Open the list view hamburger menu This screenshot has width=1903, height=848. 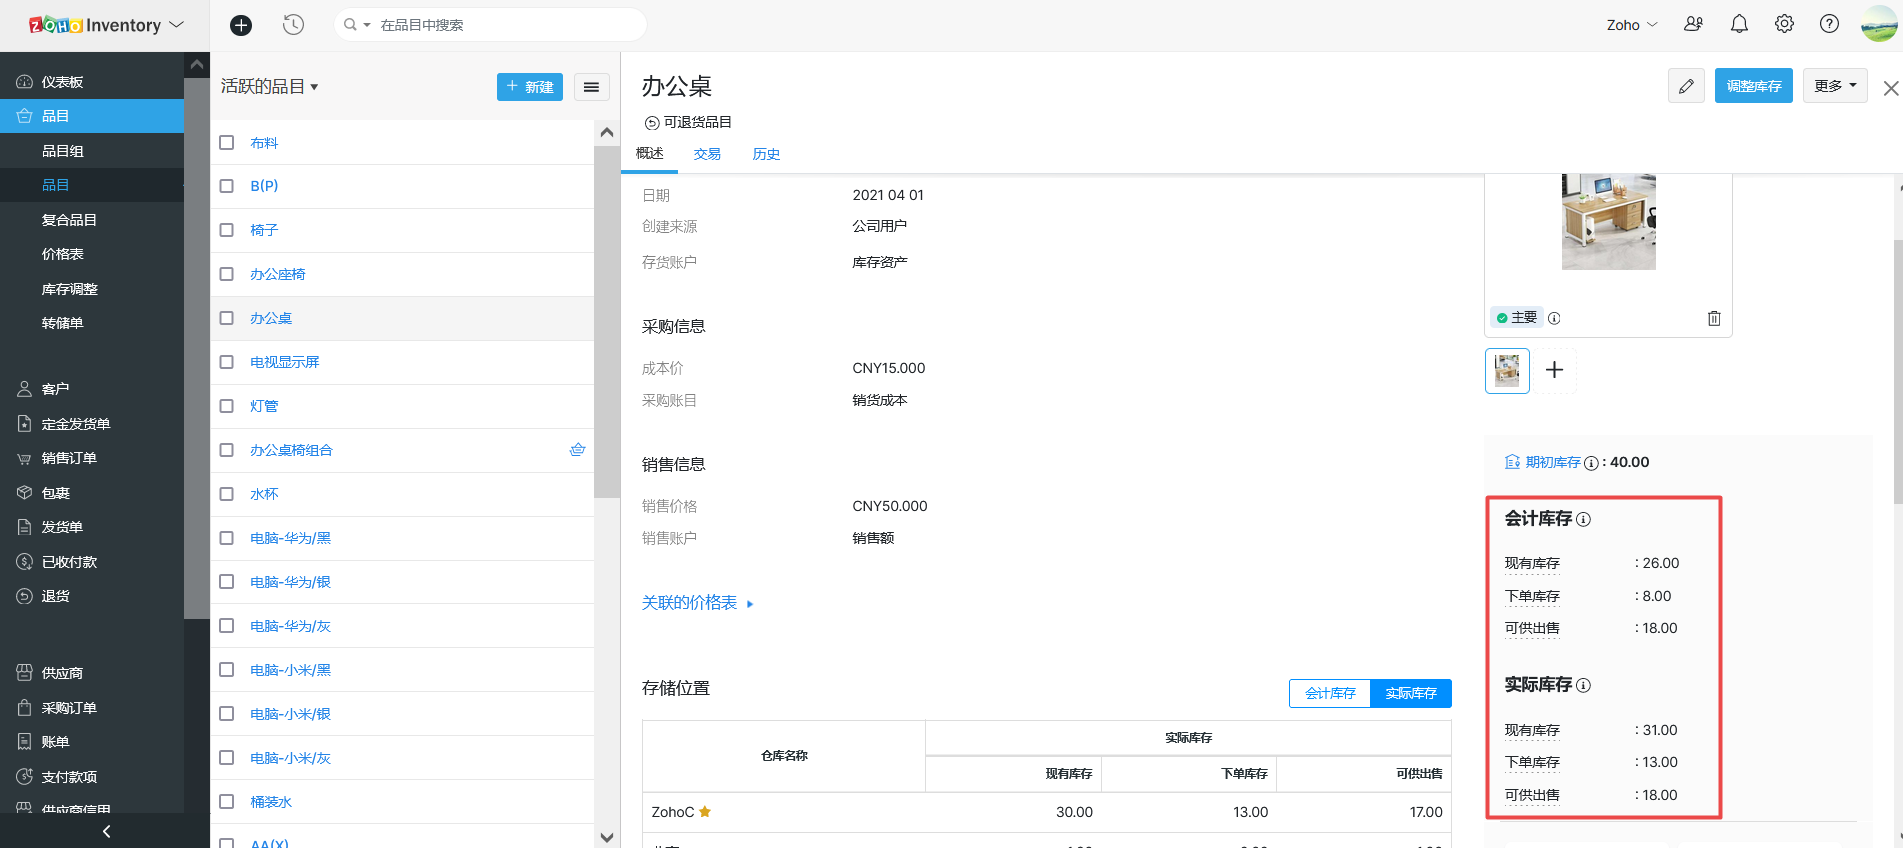click(x=591, y=87)
